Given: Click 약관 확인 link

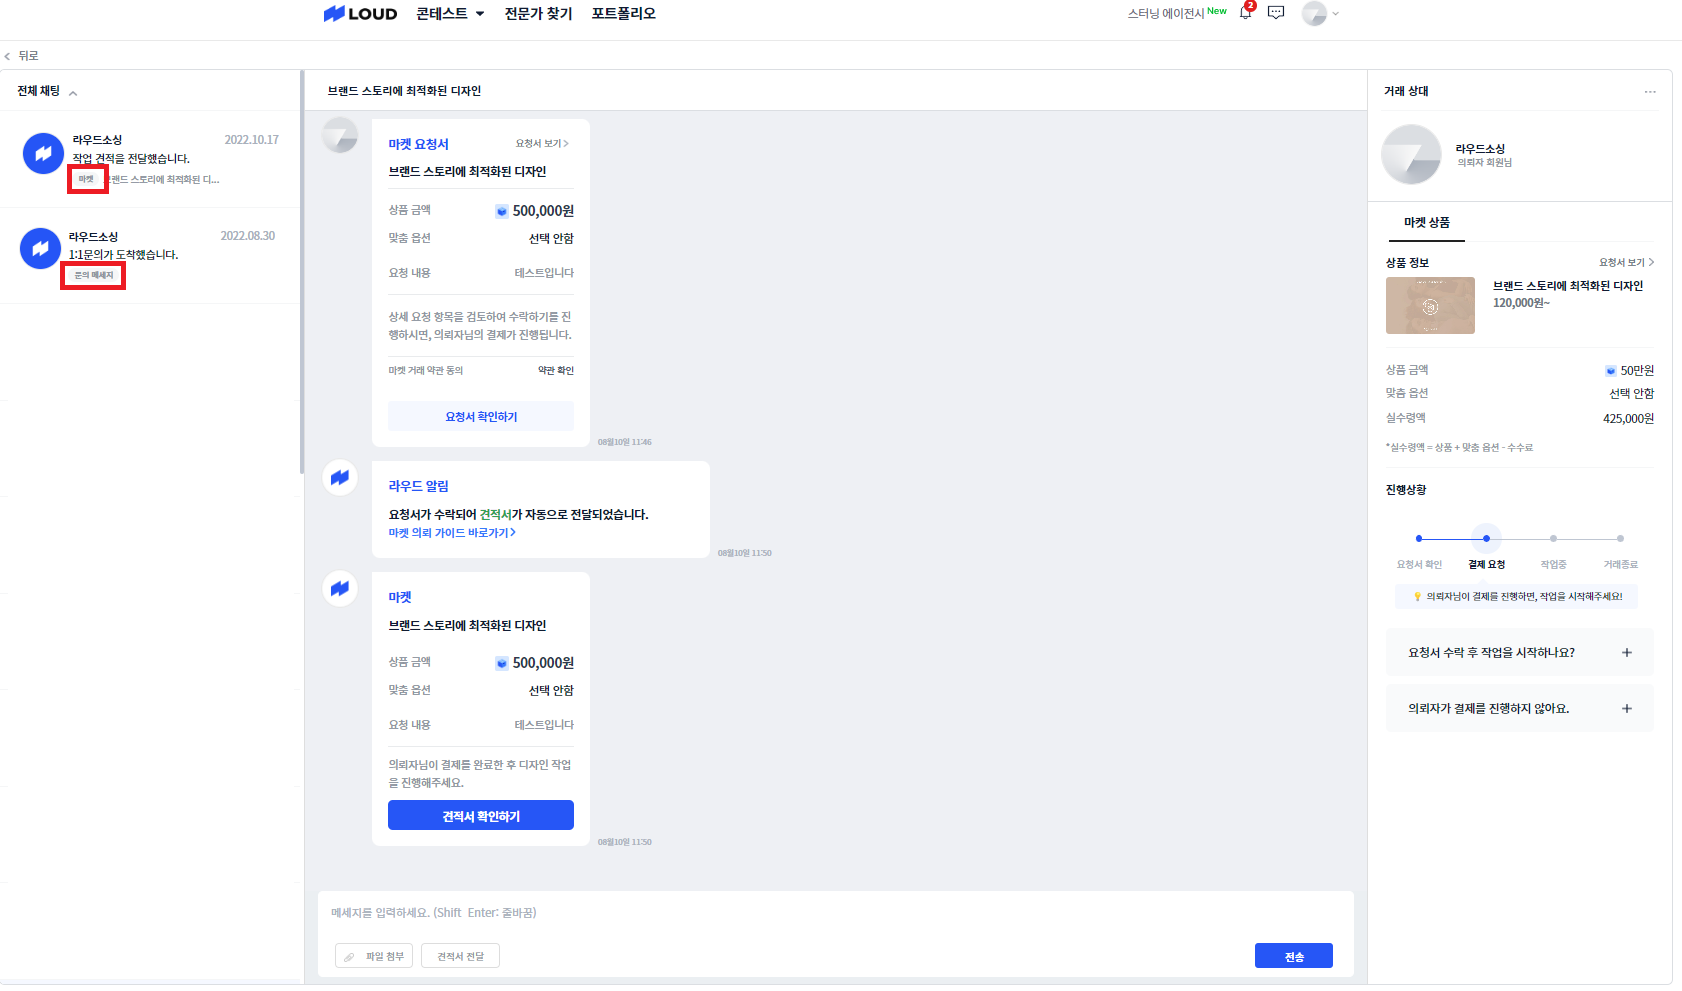Looking at the screenshot, I should tap(556, 371).
